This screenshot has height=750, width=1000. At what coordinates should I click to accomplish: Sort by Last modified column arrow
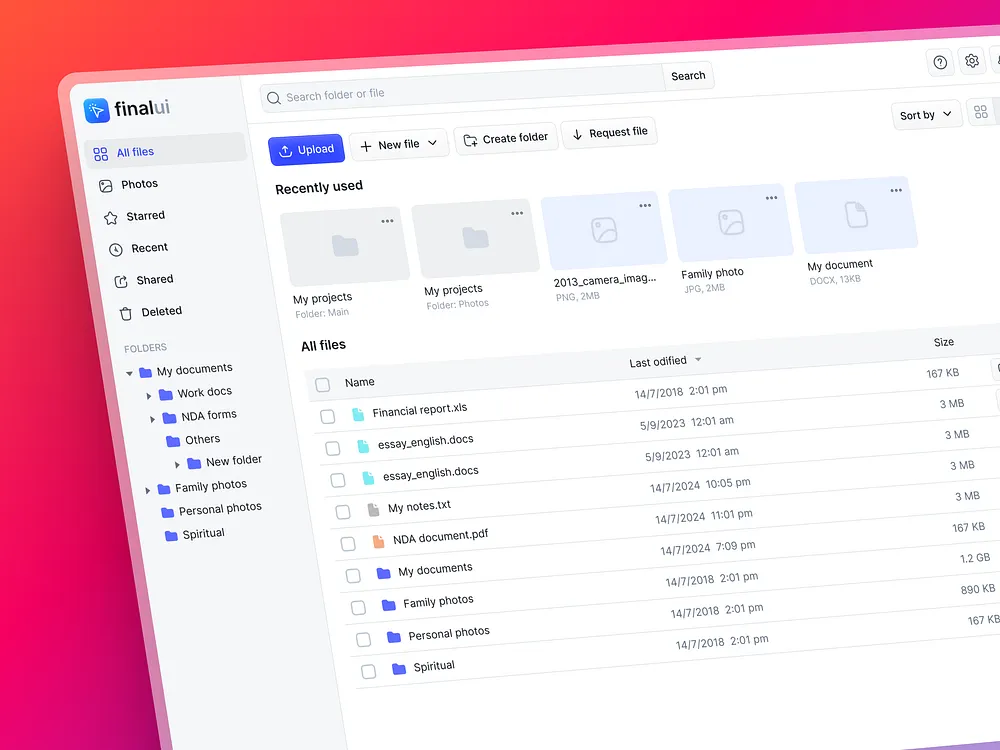pos(698,359)
